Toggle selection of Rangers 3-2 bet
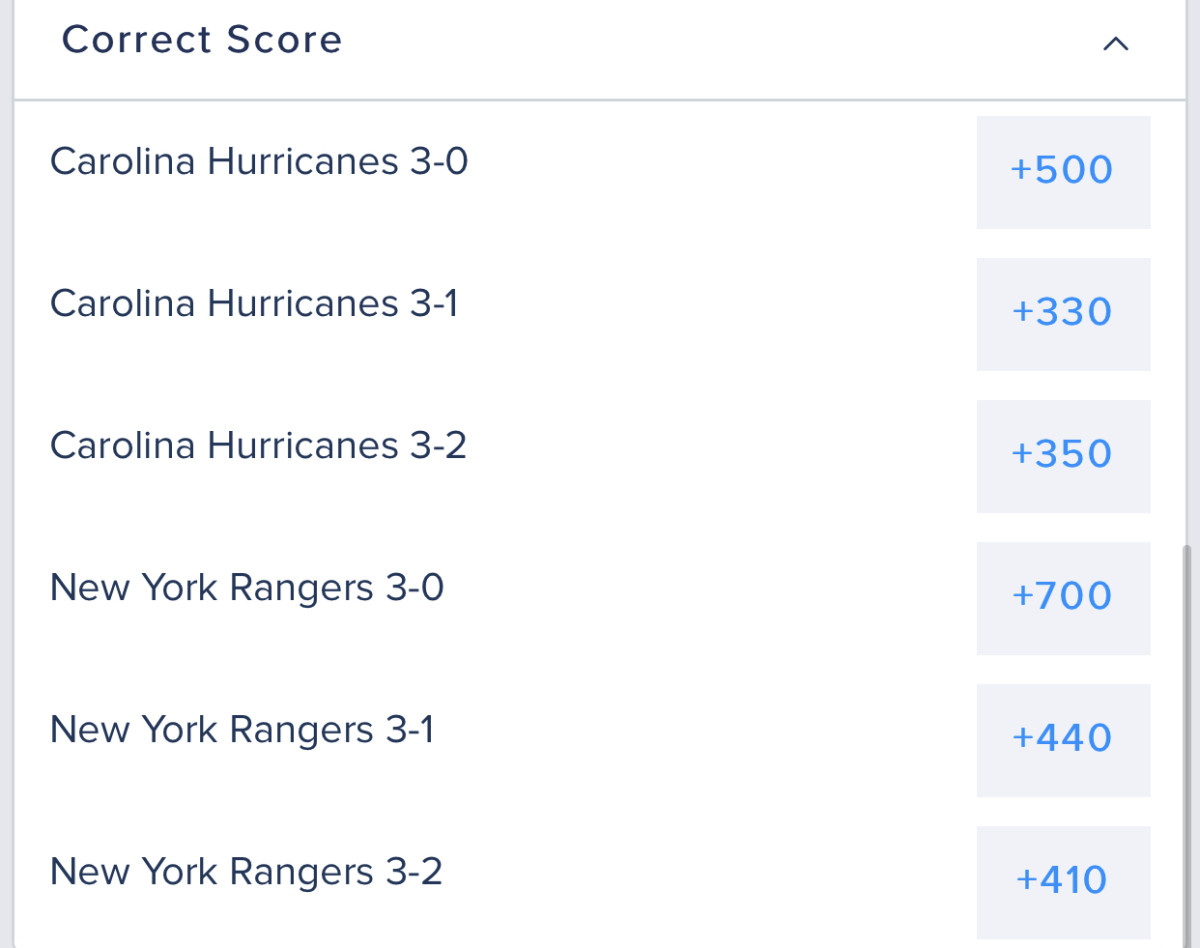Viewport: 1200px width, 948px height. 1063,881
